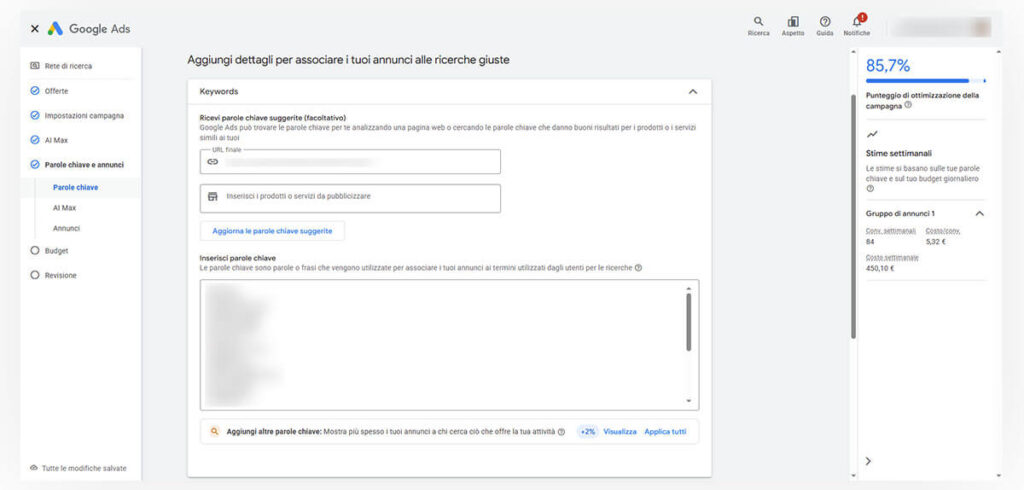Go to the Budget step
1024x490 pixels.
pos(56,251)
